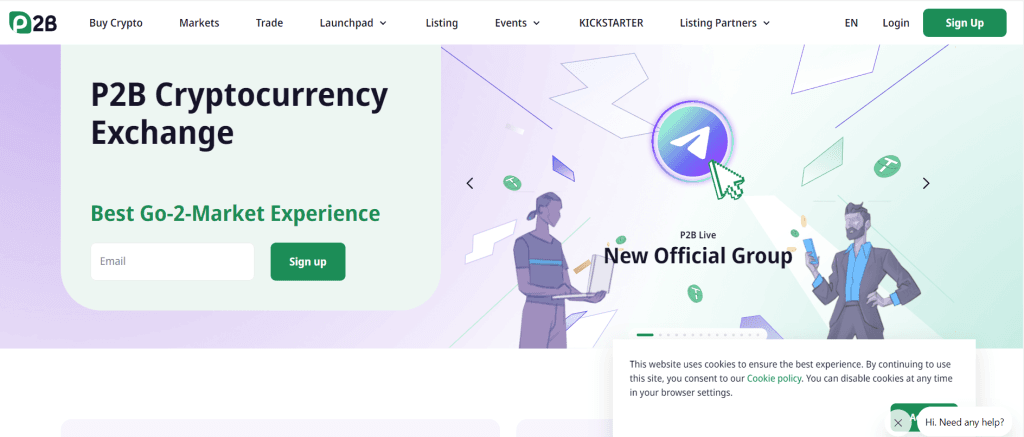This screenshot has width=1024, height=437.
Task: Open the Markets page
Action: point(199,23)
